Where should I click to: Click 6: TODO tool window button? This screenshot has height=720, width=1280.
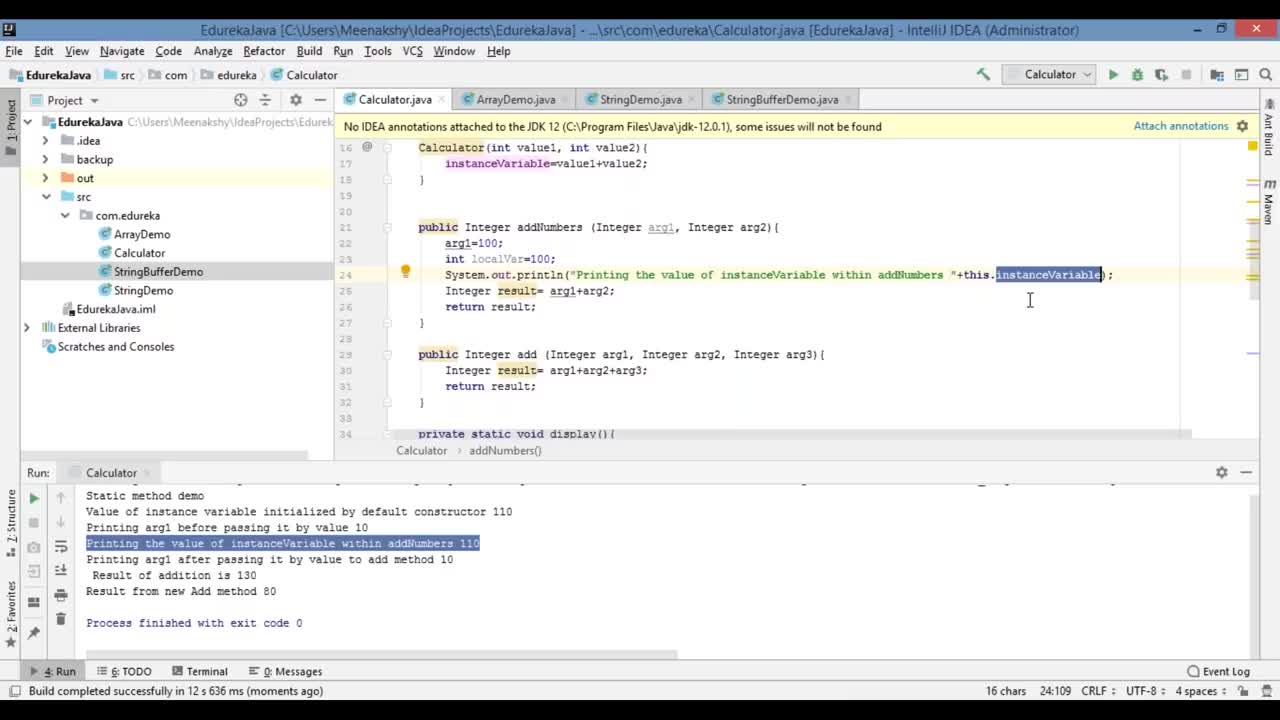coord(123,671)
